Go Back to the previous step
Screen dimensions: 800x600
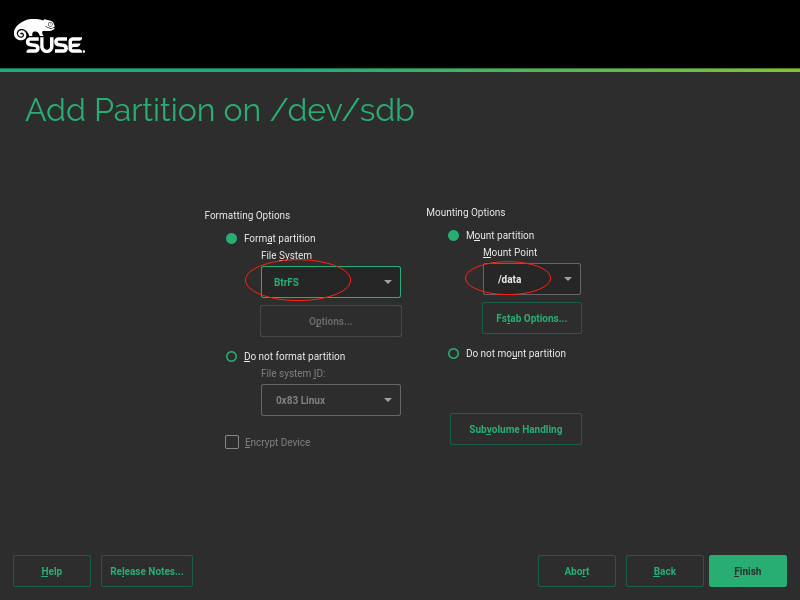point(664,571)
